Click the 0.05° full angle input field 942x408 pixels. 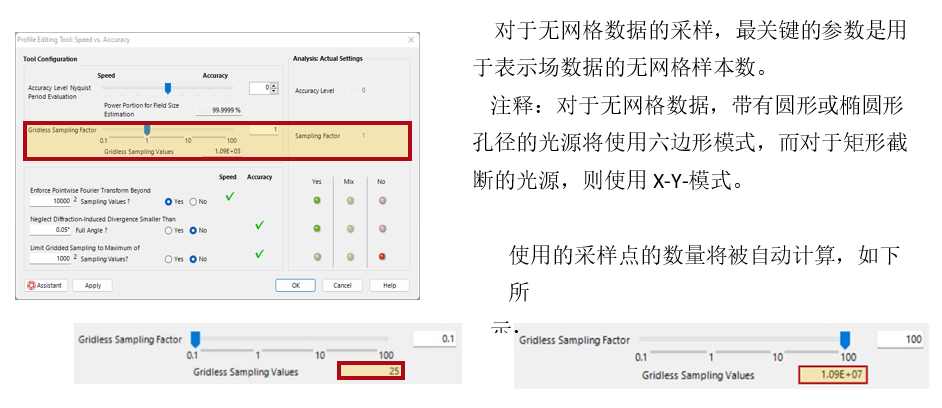coord(50,230)
